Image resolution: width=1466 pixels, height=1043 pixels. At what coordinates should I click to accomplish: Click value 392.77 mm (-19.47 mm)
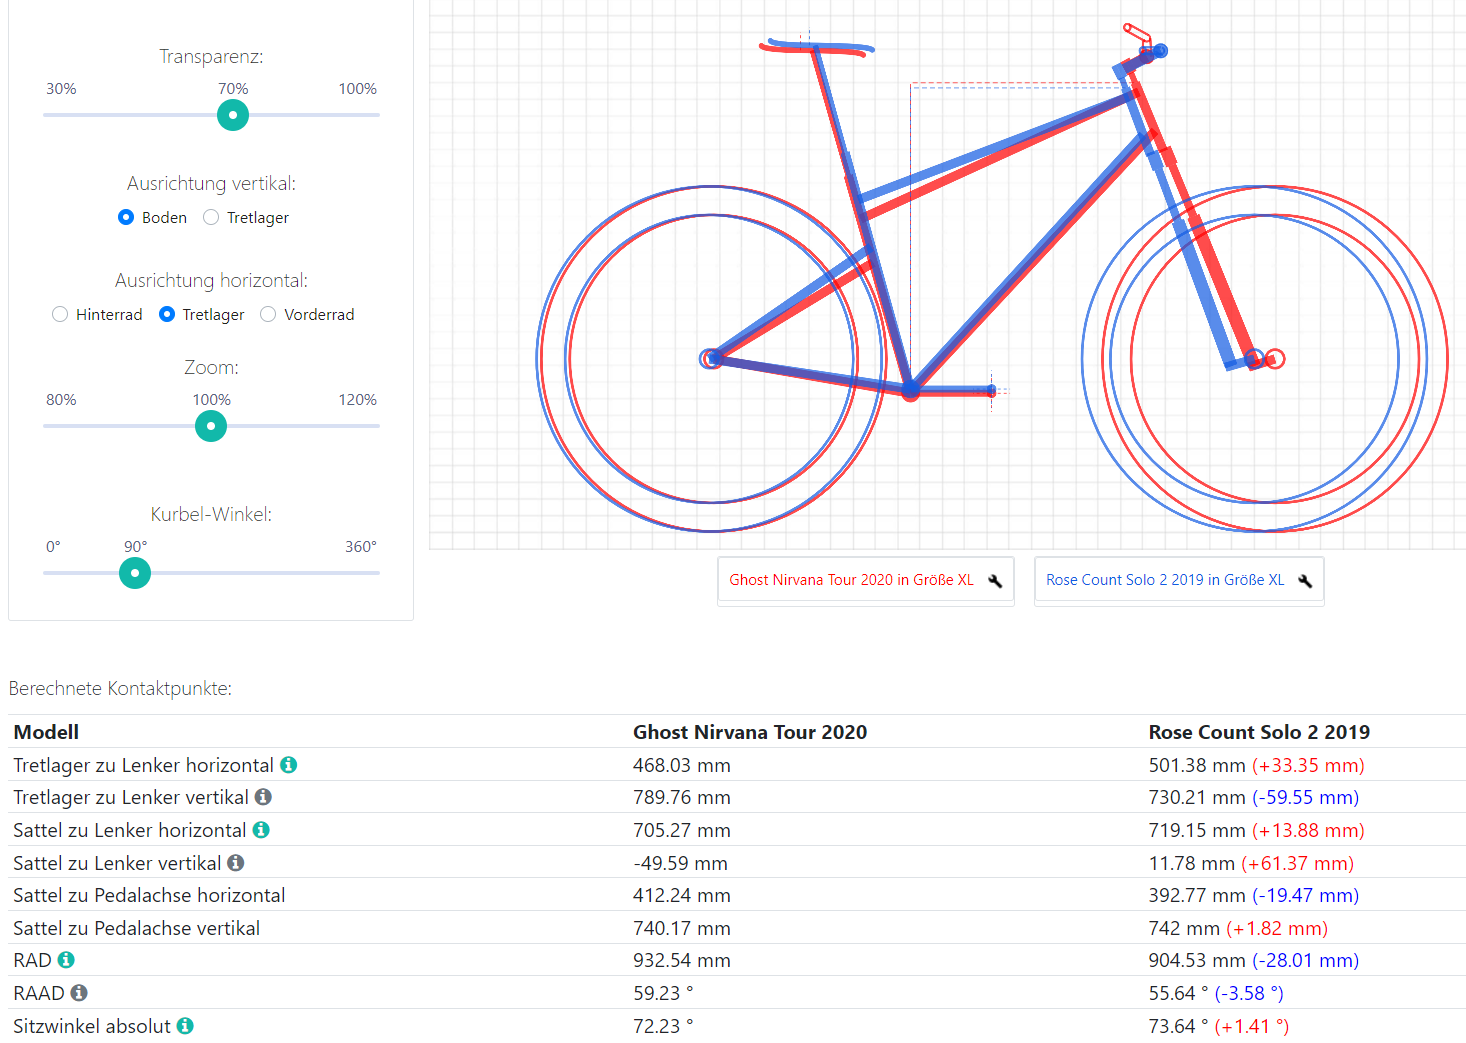point(1254,895)
